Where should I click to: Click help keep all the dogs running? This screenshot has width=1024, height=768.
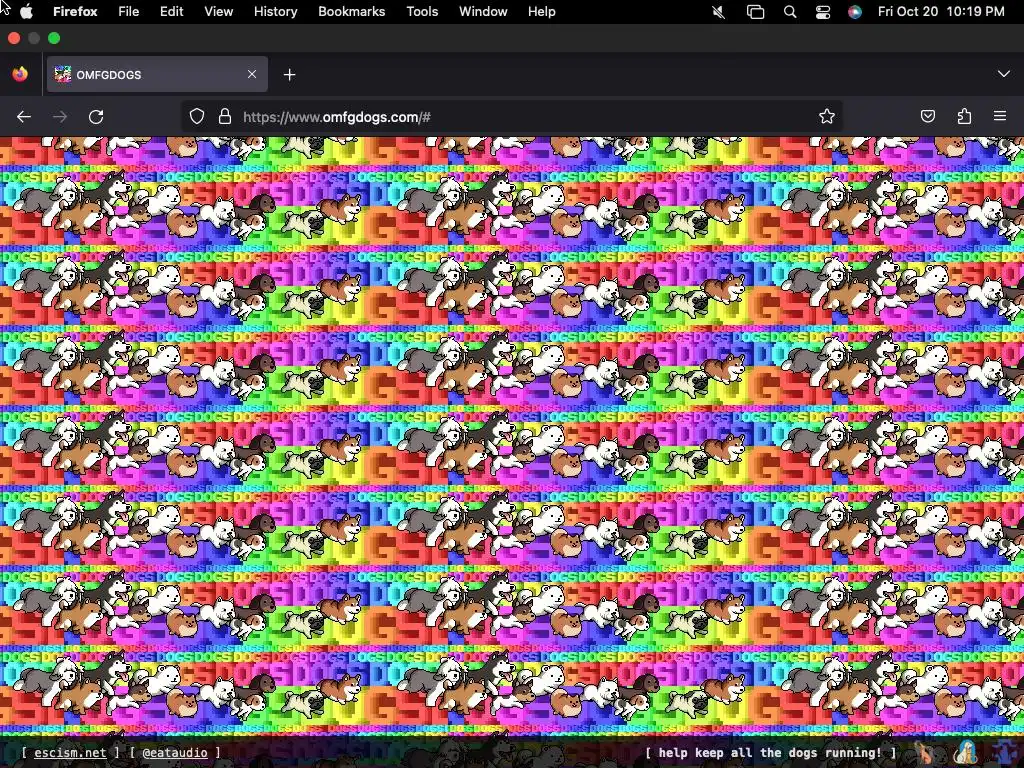click(770, 752)
